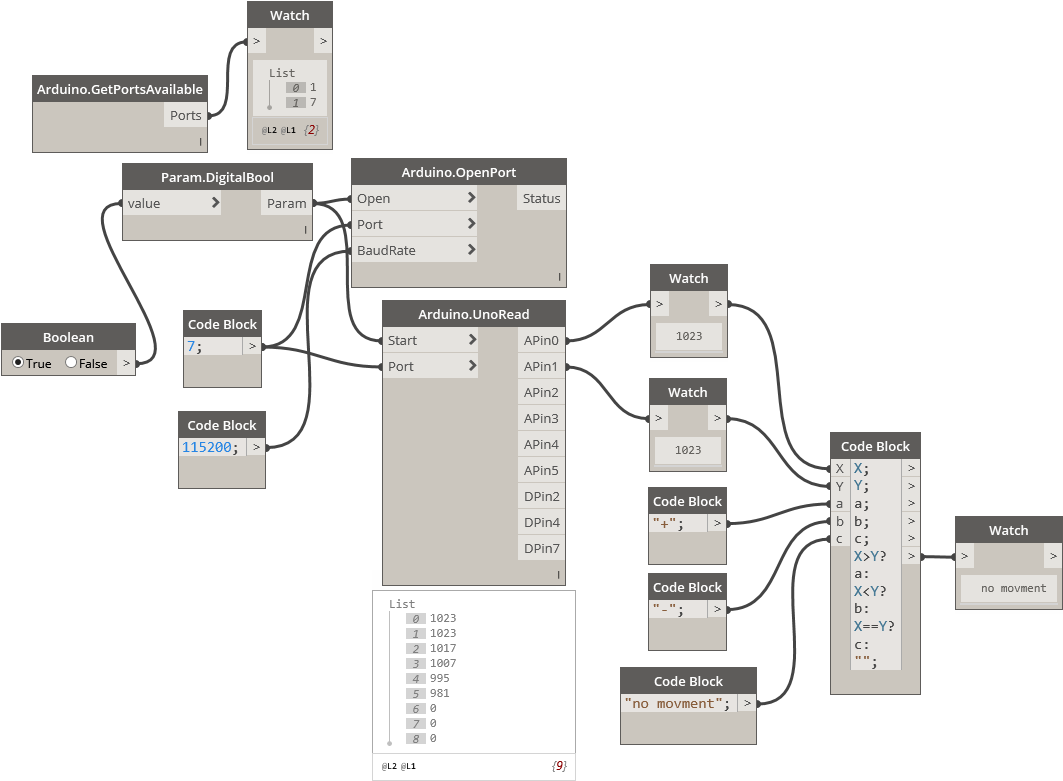Click the Param output port of Param.DigitalBool
Image resolution: width=1063 pixels, height=781 pixels.
(x=286, y=203)
